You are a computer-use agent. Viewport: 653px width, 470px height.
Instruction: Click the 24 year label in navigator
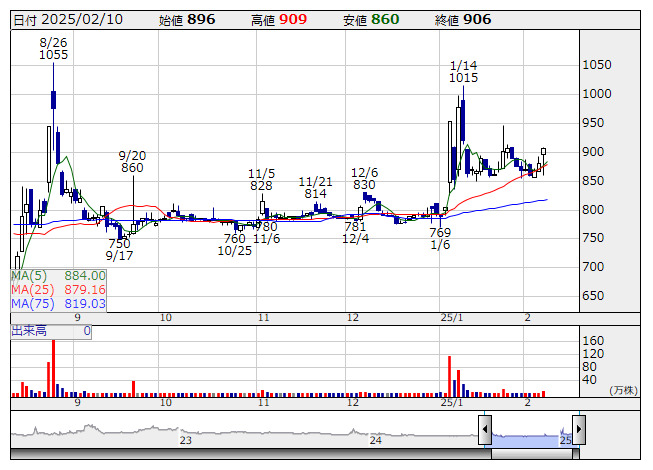click(x=376, y=440)
